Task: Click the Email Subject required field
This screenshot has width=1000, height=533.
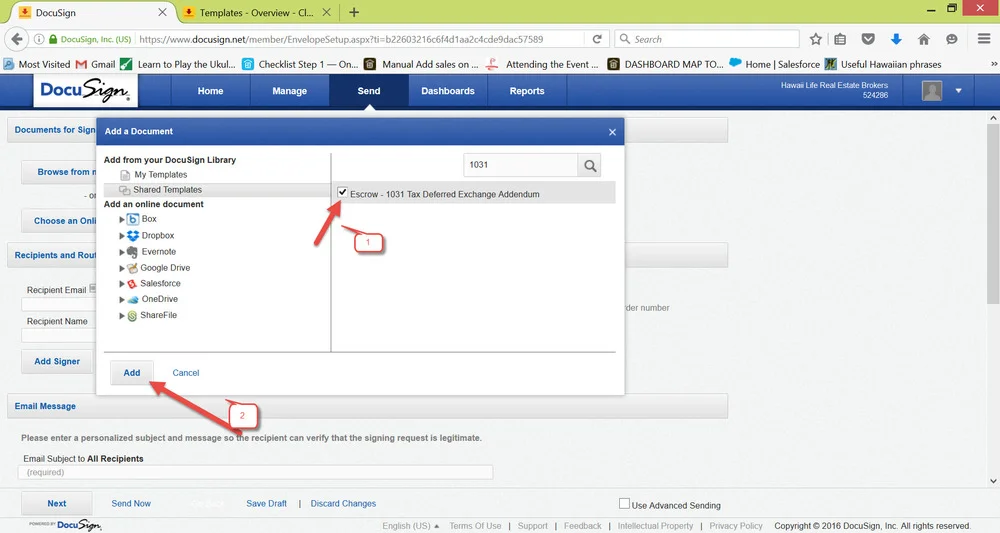Action: click(x=255, y=472)
